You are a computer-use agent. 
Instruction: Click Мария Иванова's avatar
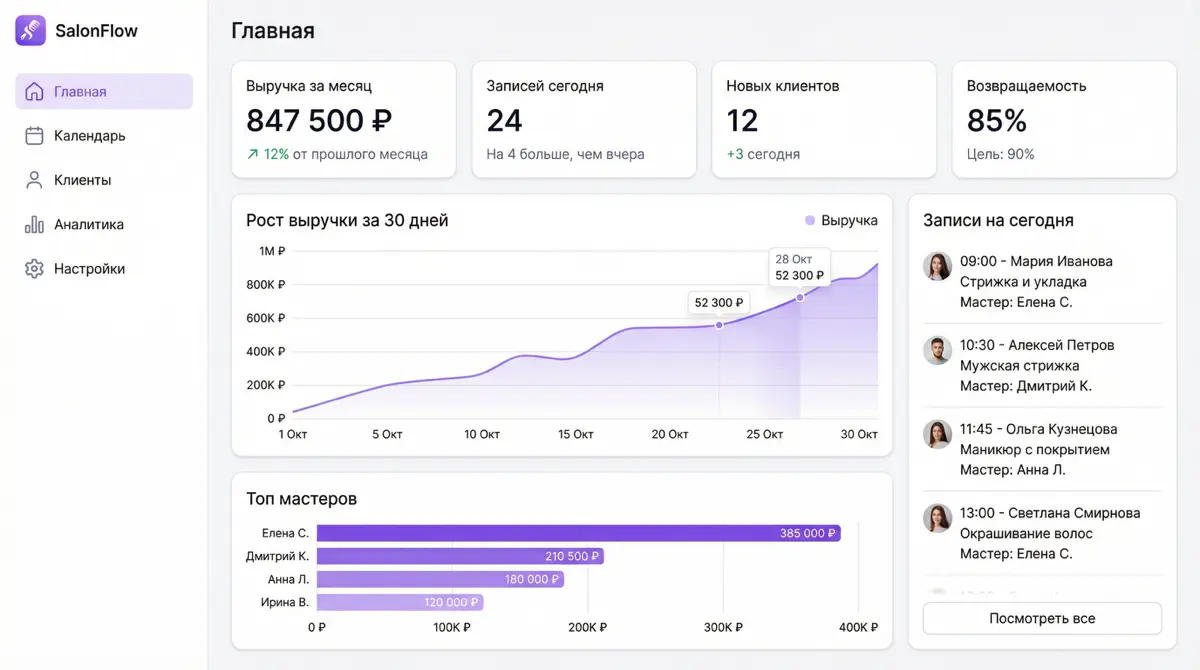pos(937,266)
